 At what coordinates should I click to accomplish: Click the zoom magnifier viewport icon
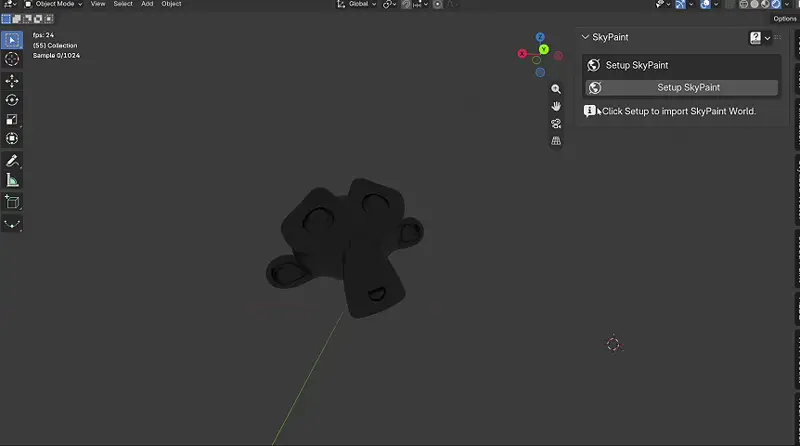coord(556,89)
